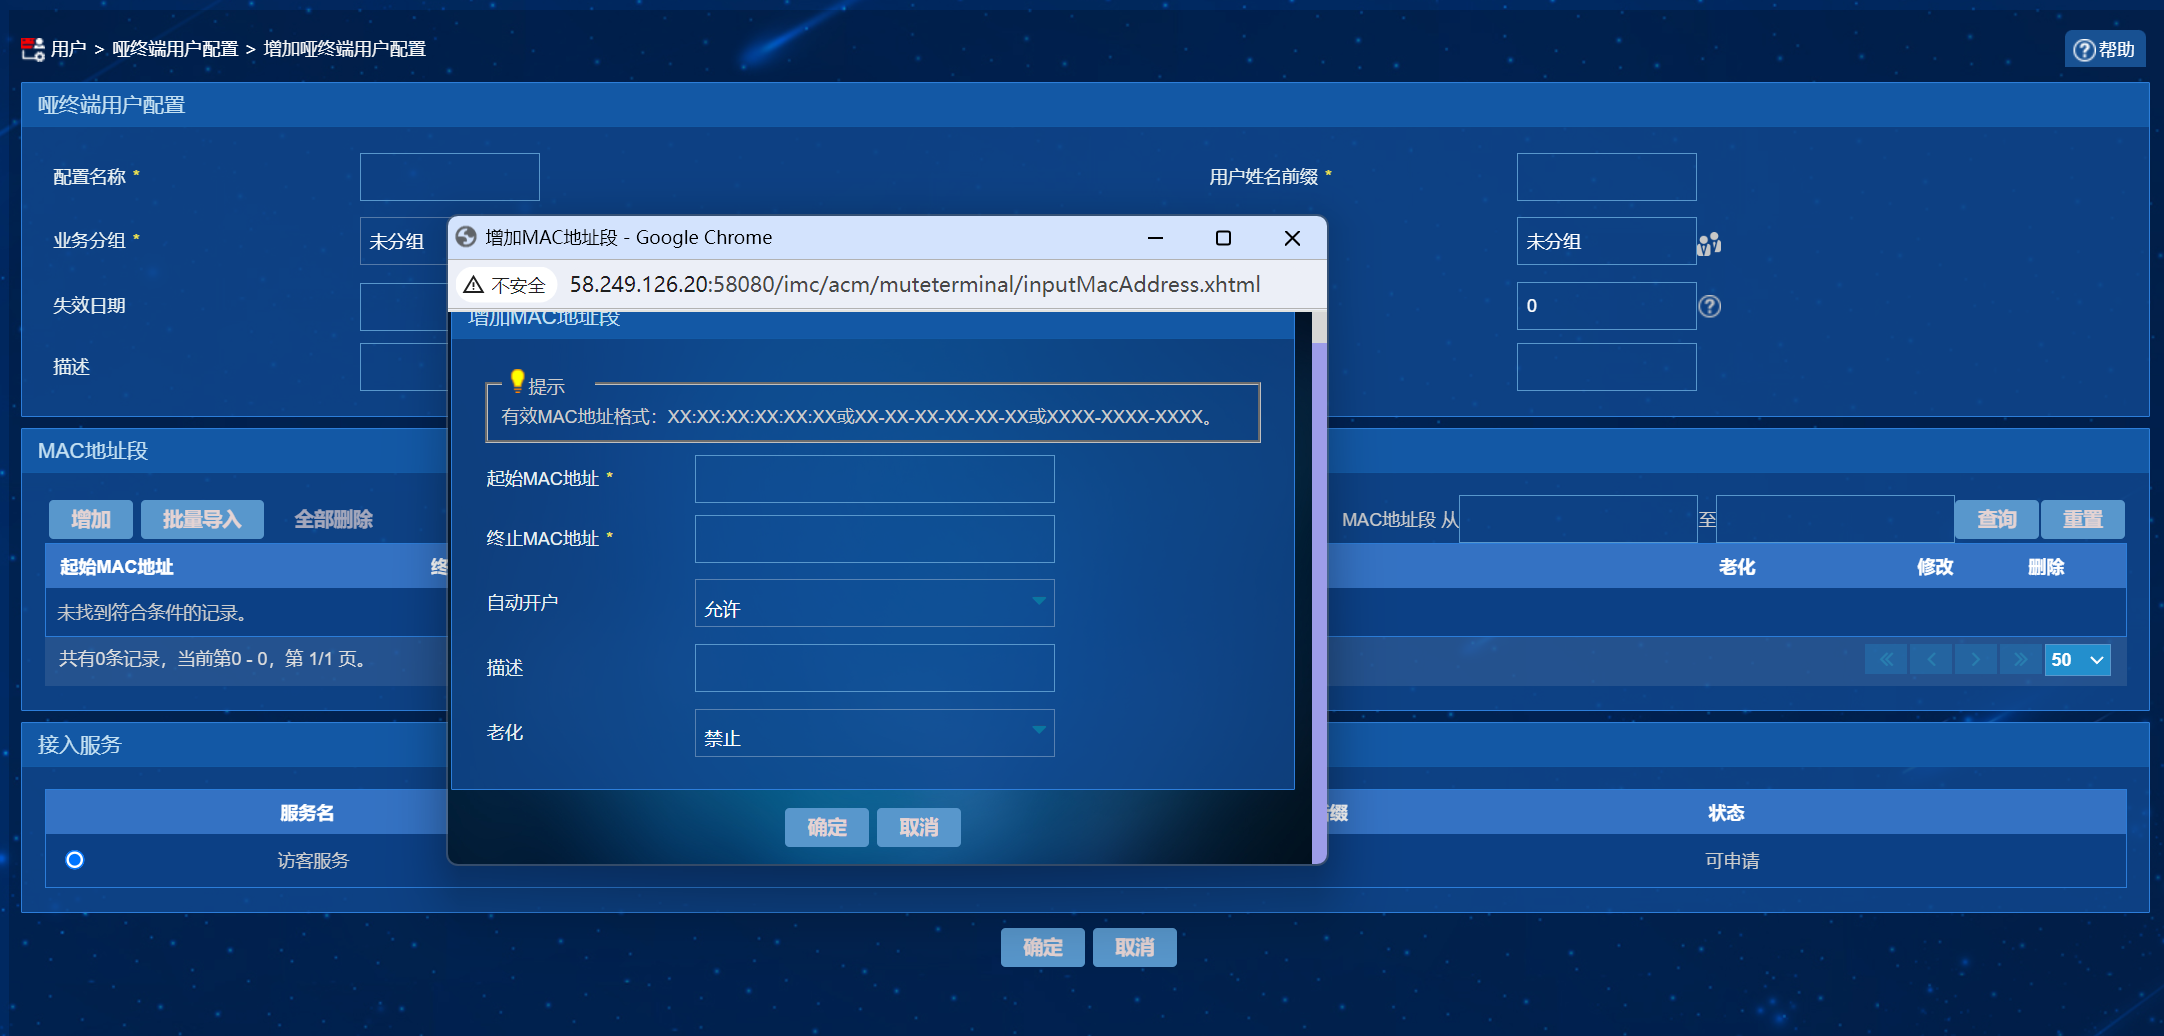Click the 批量导入 button

202,519
